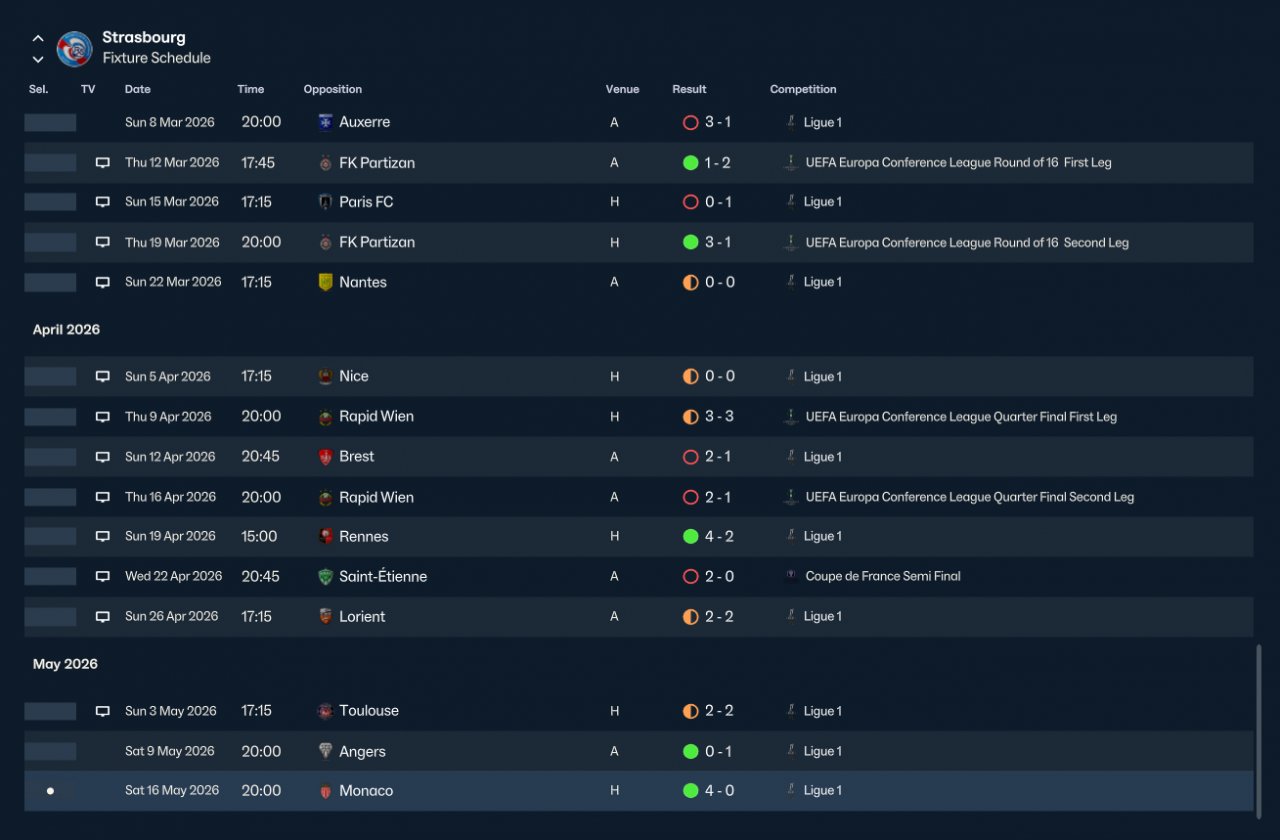Go to previous team with up chevron

pyautogui.click(x=38, y=39)
